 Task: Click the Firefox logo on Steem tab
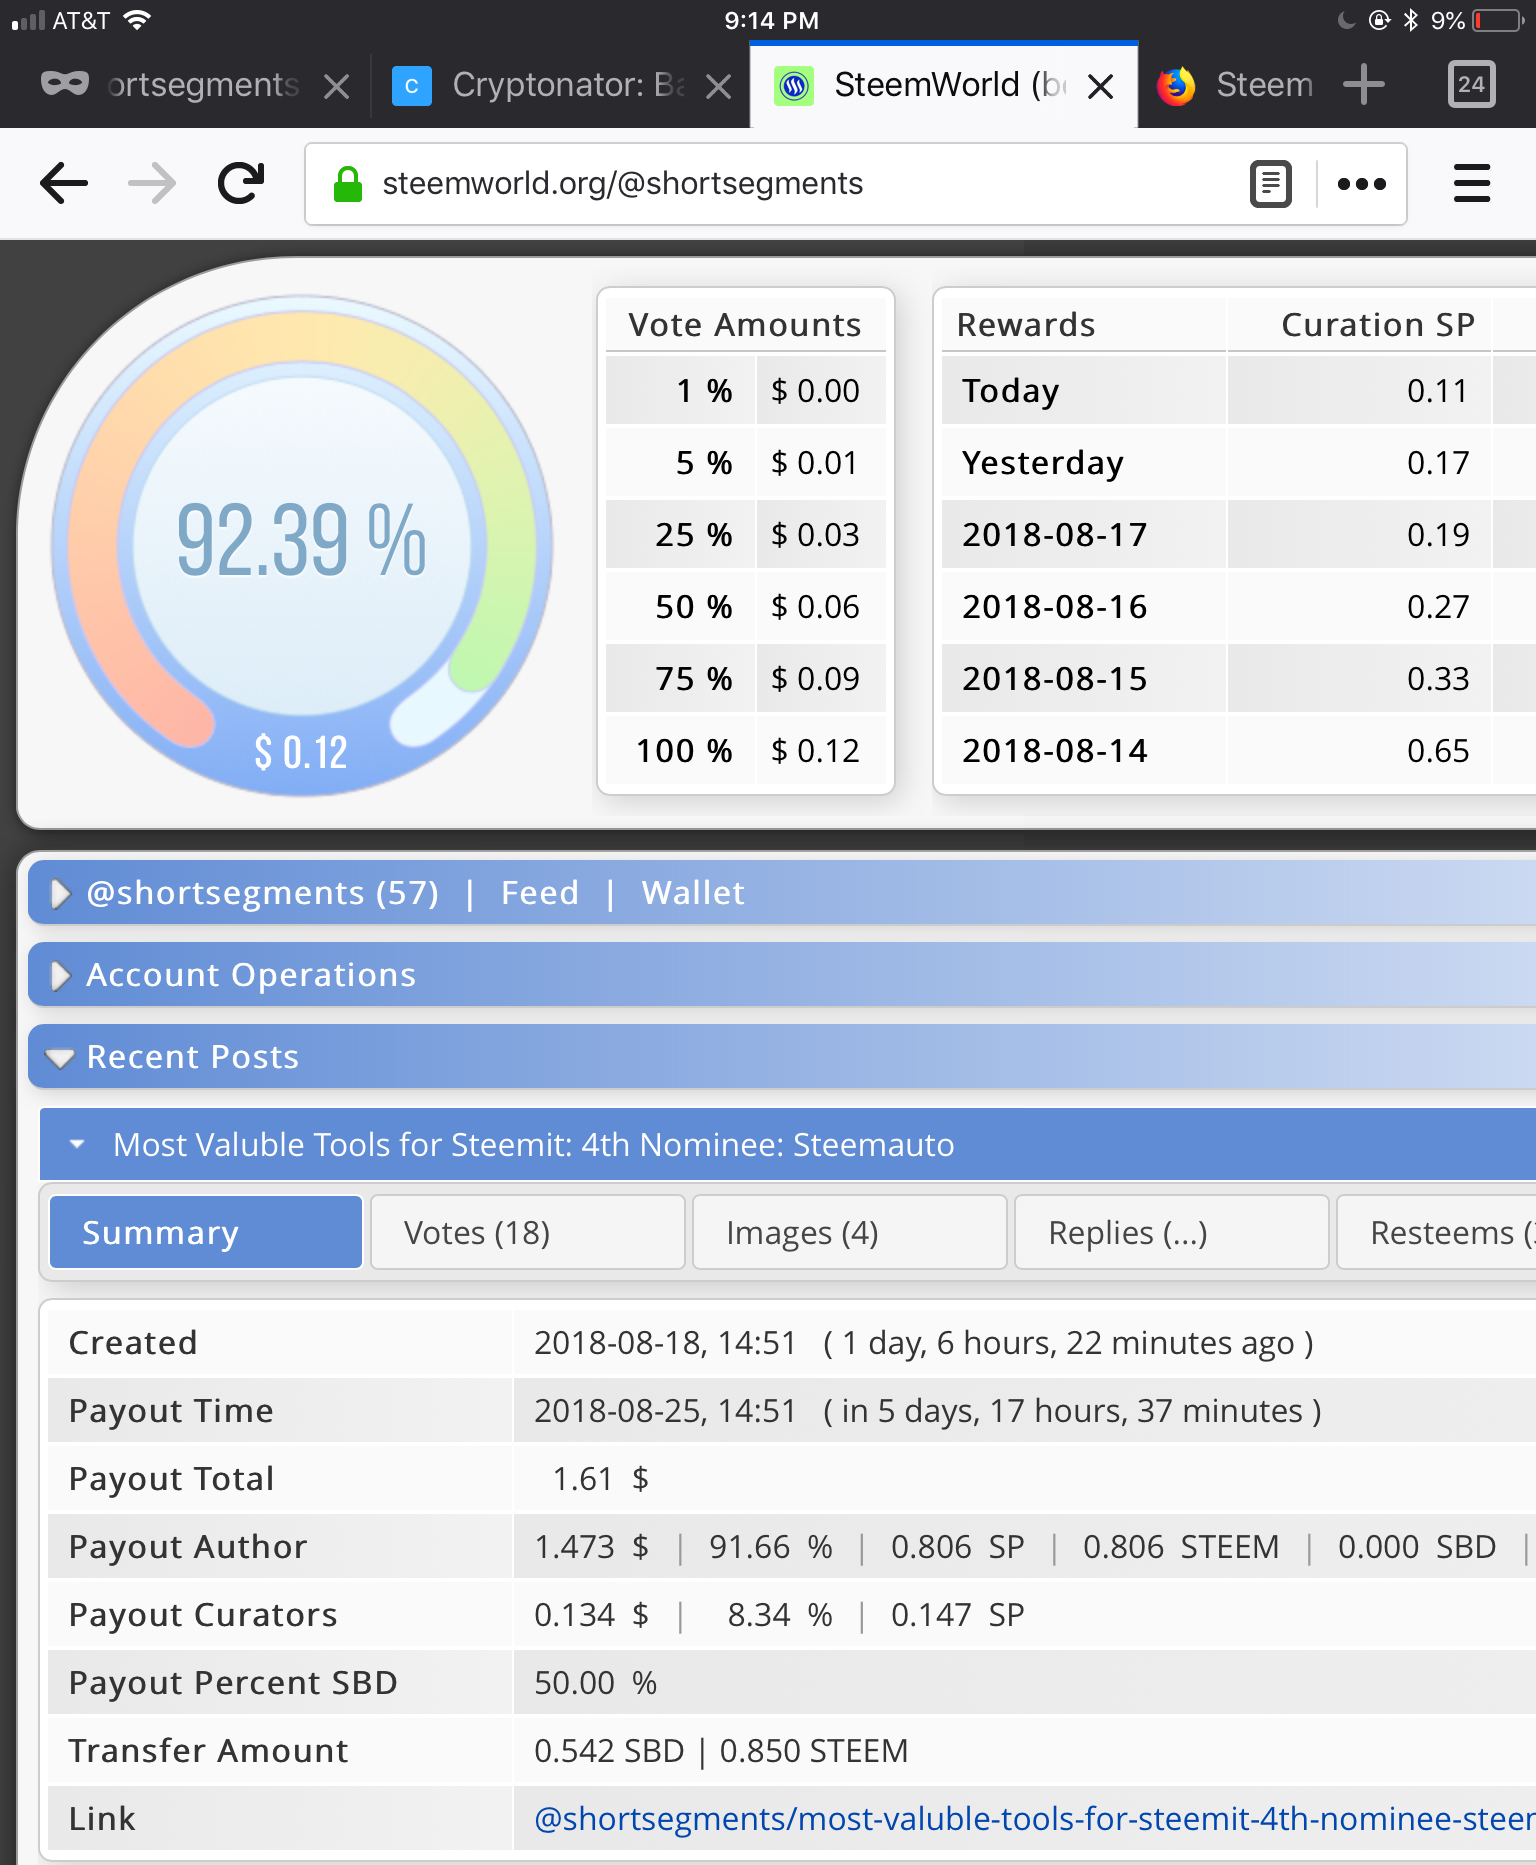(1176, 86)
